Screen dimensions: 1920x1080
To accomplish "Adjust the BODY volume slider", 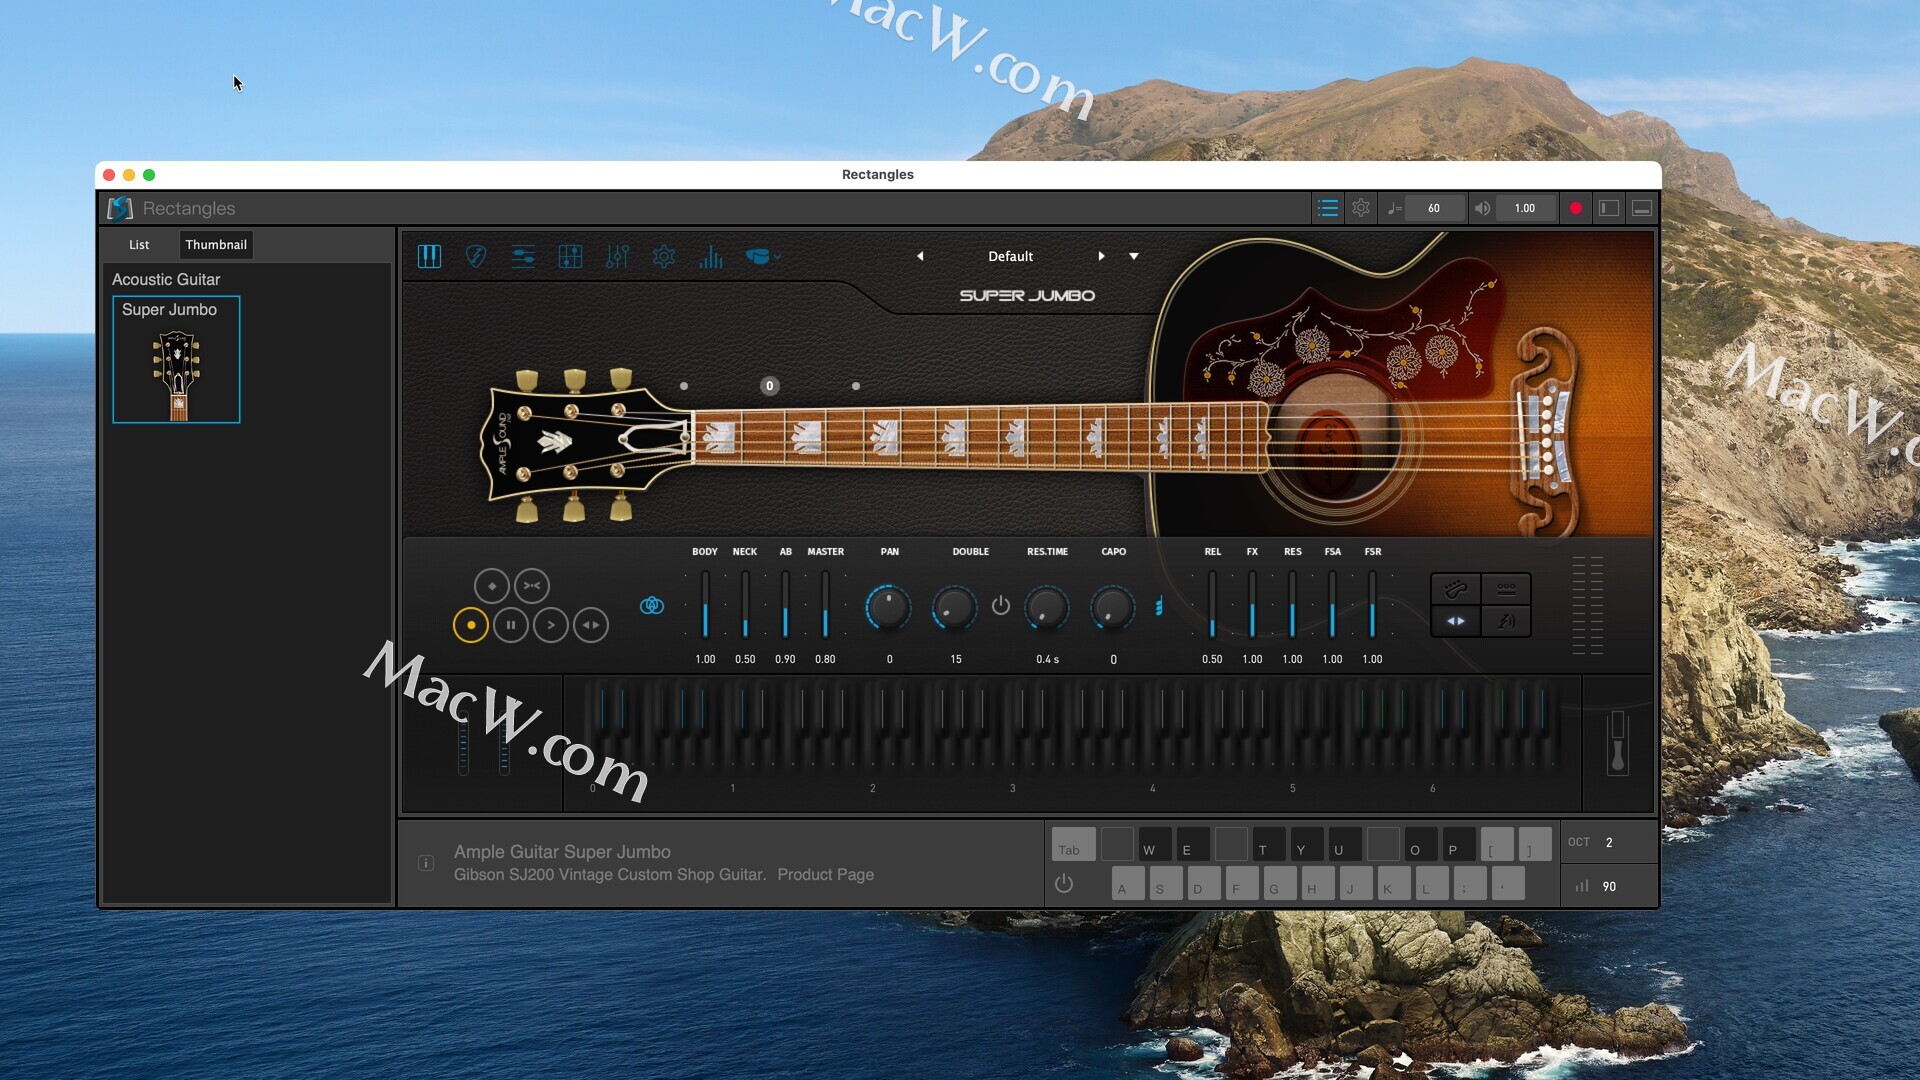I will [x=705, y=605].
